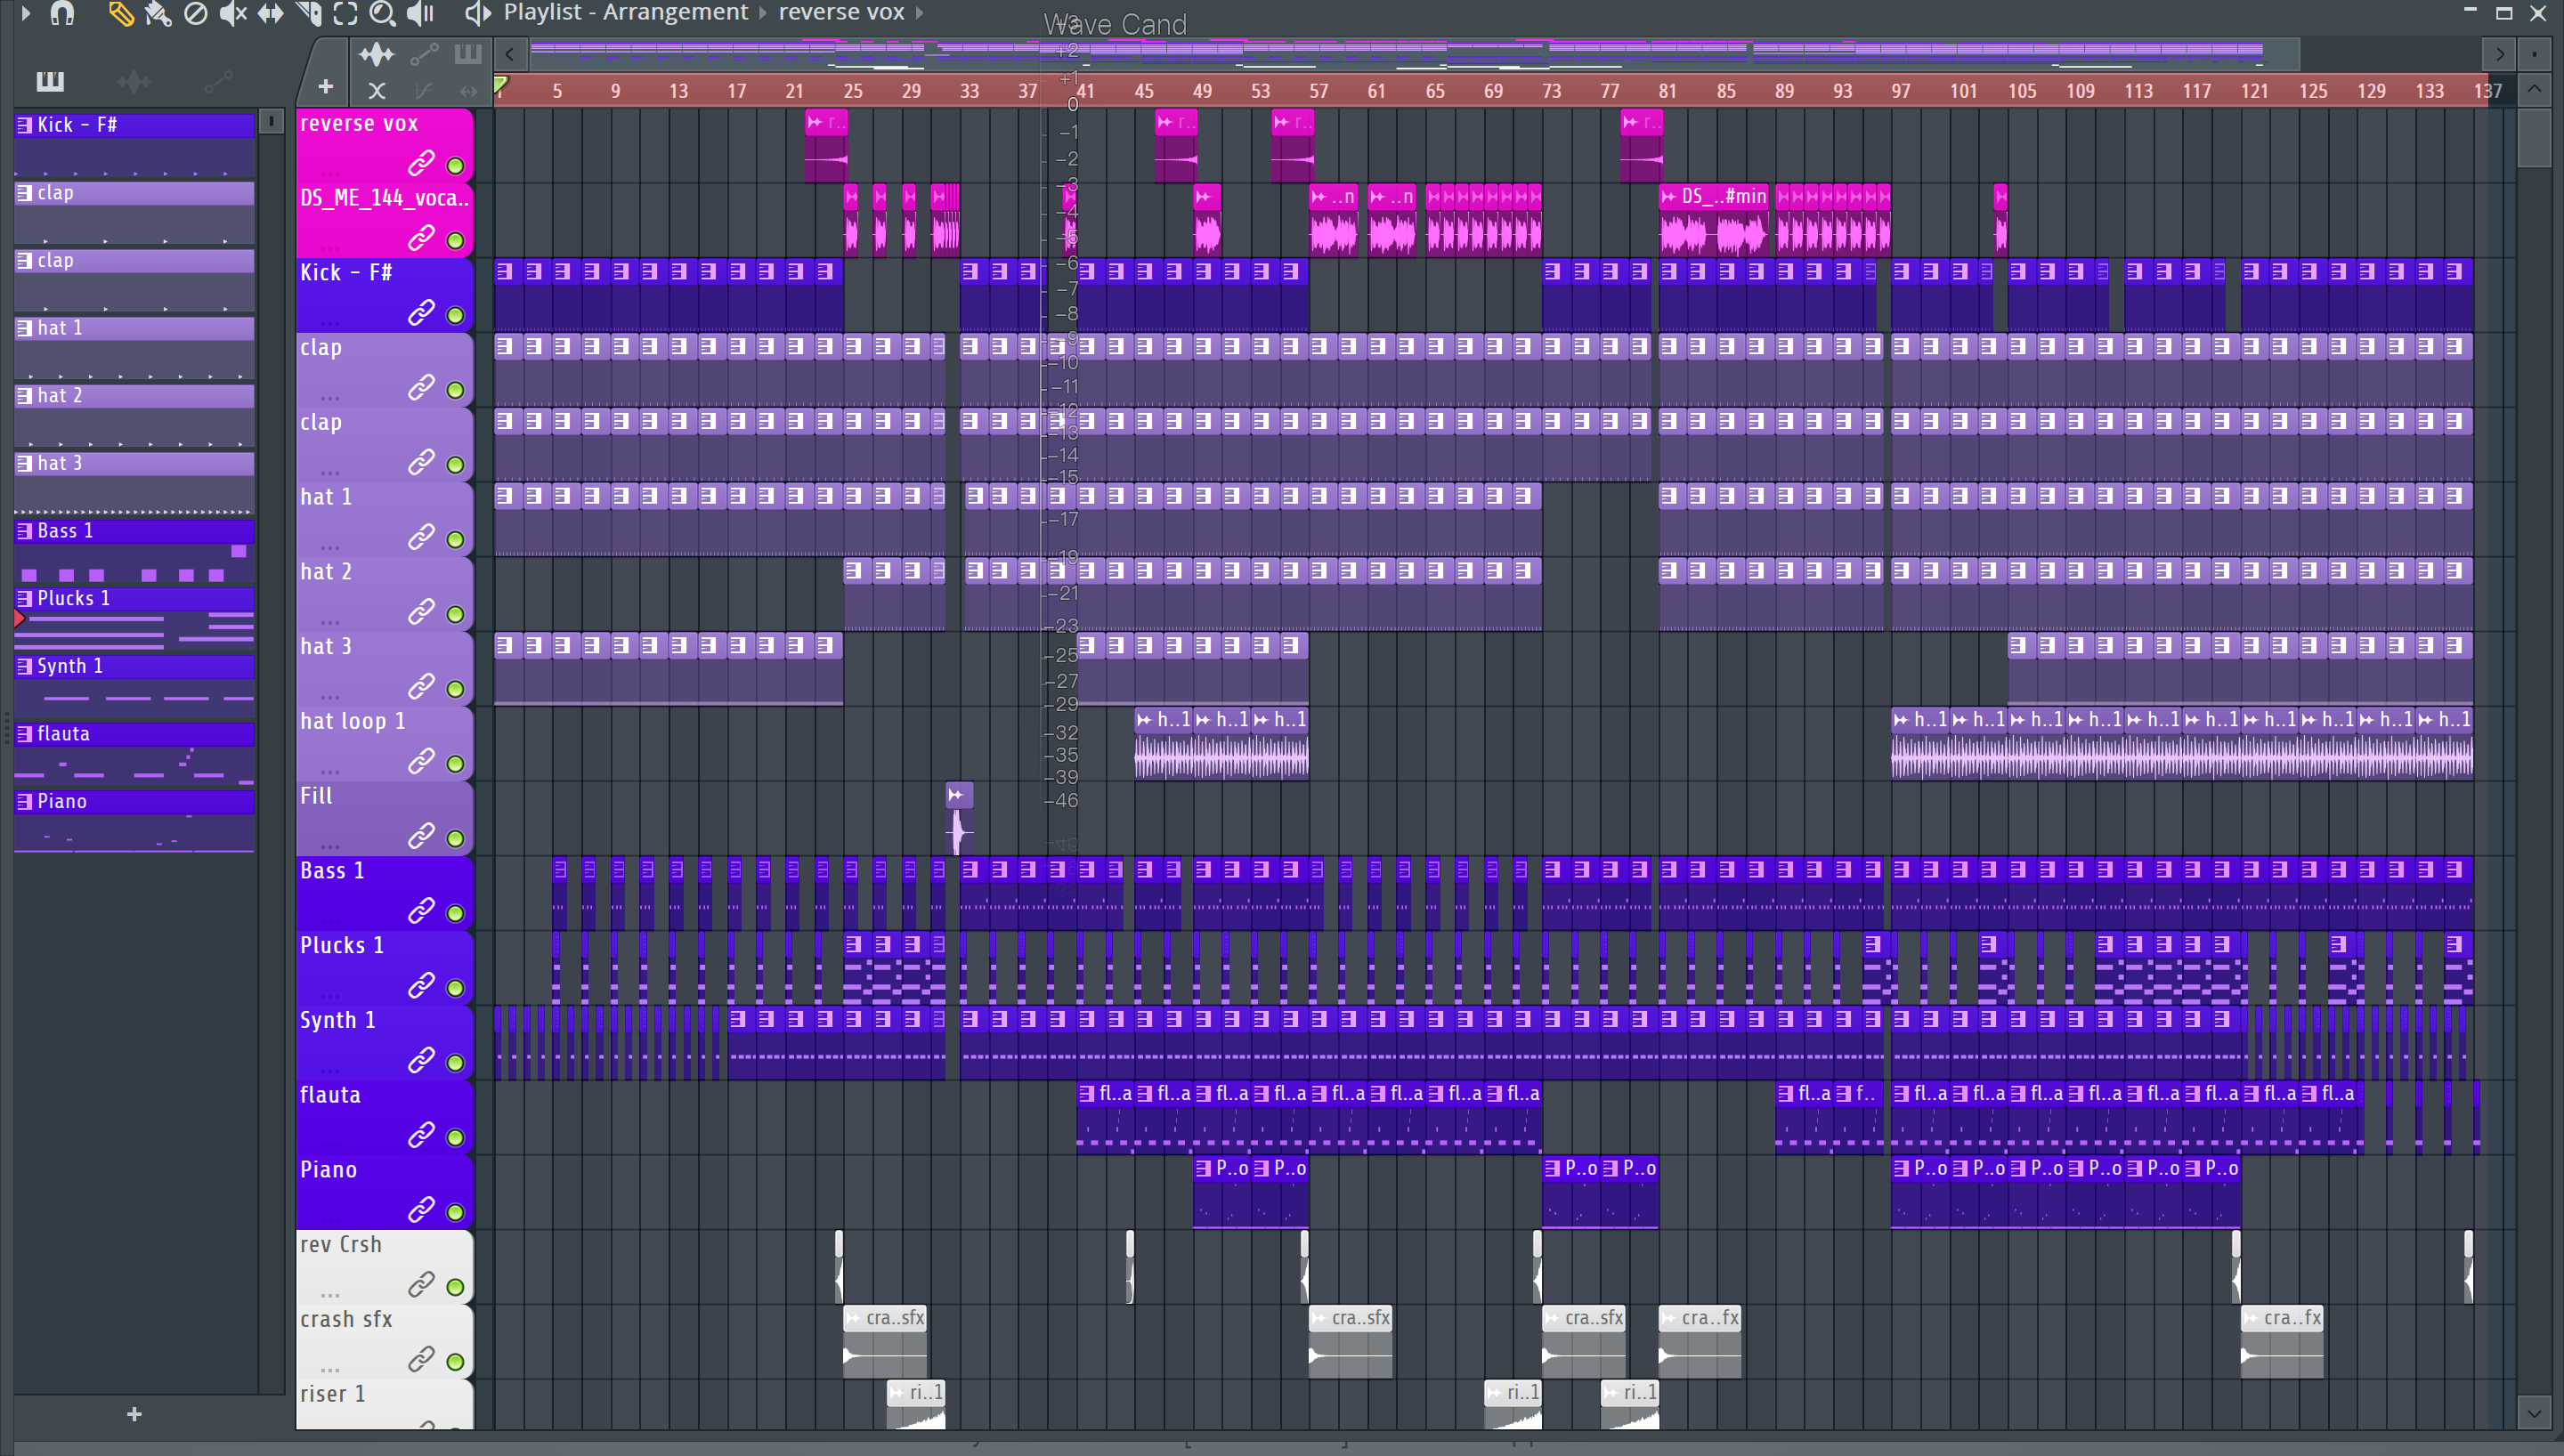This screenshot has height=1456, width=2564.
Task: Click bar 81 on the timeline ruler
Action: (1668, 91)
